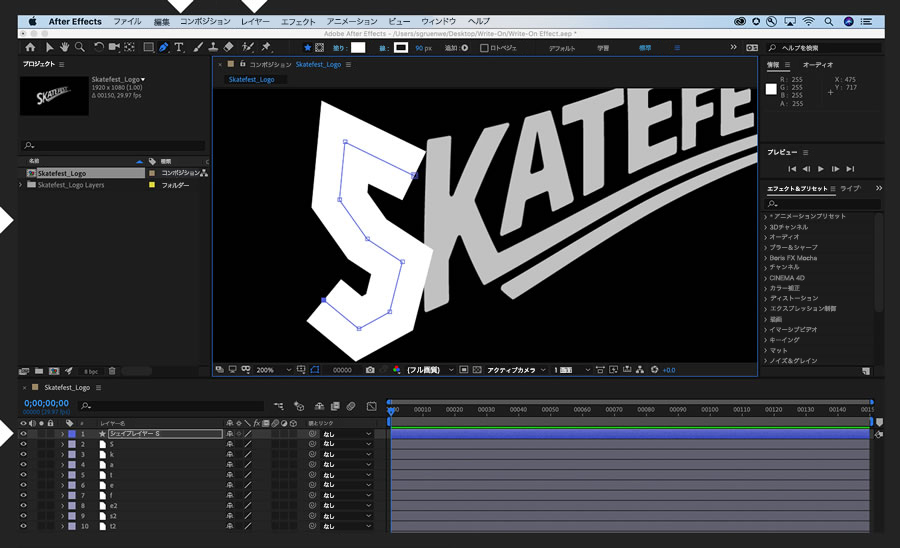Hide layer 1 シェイプレイヤー S with eye icon
The image size is (900, 548).
click(x=24, y=435)
